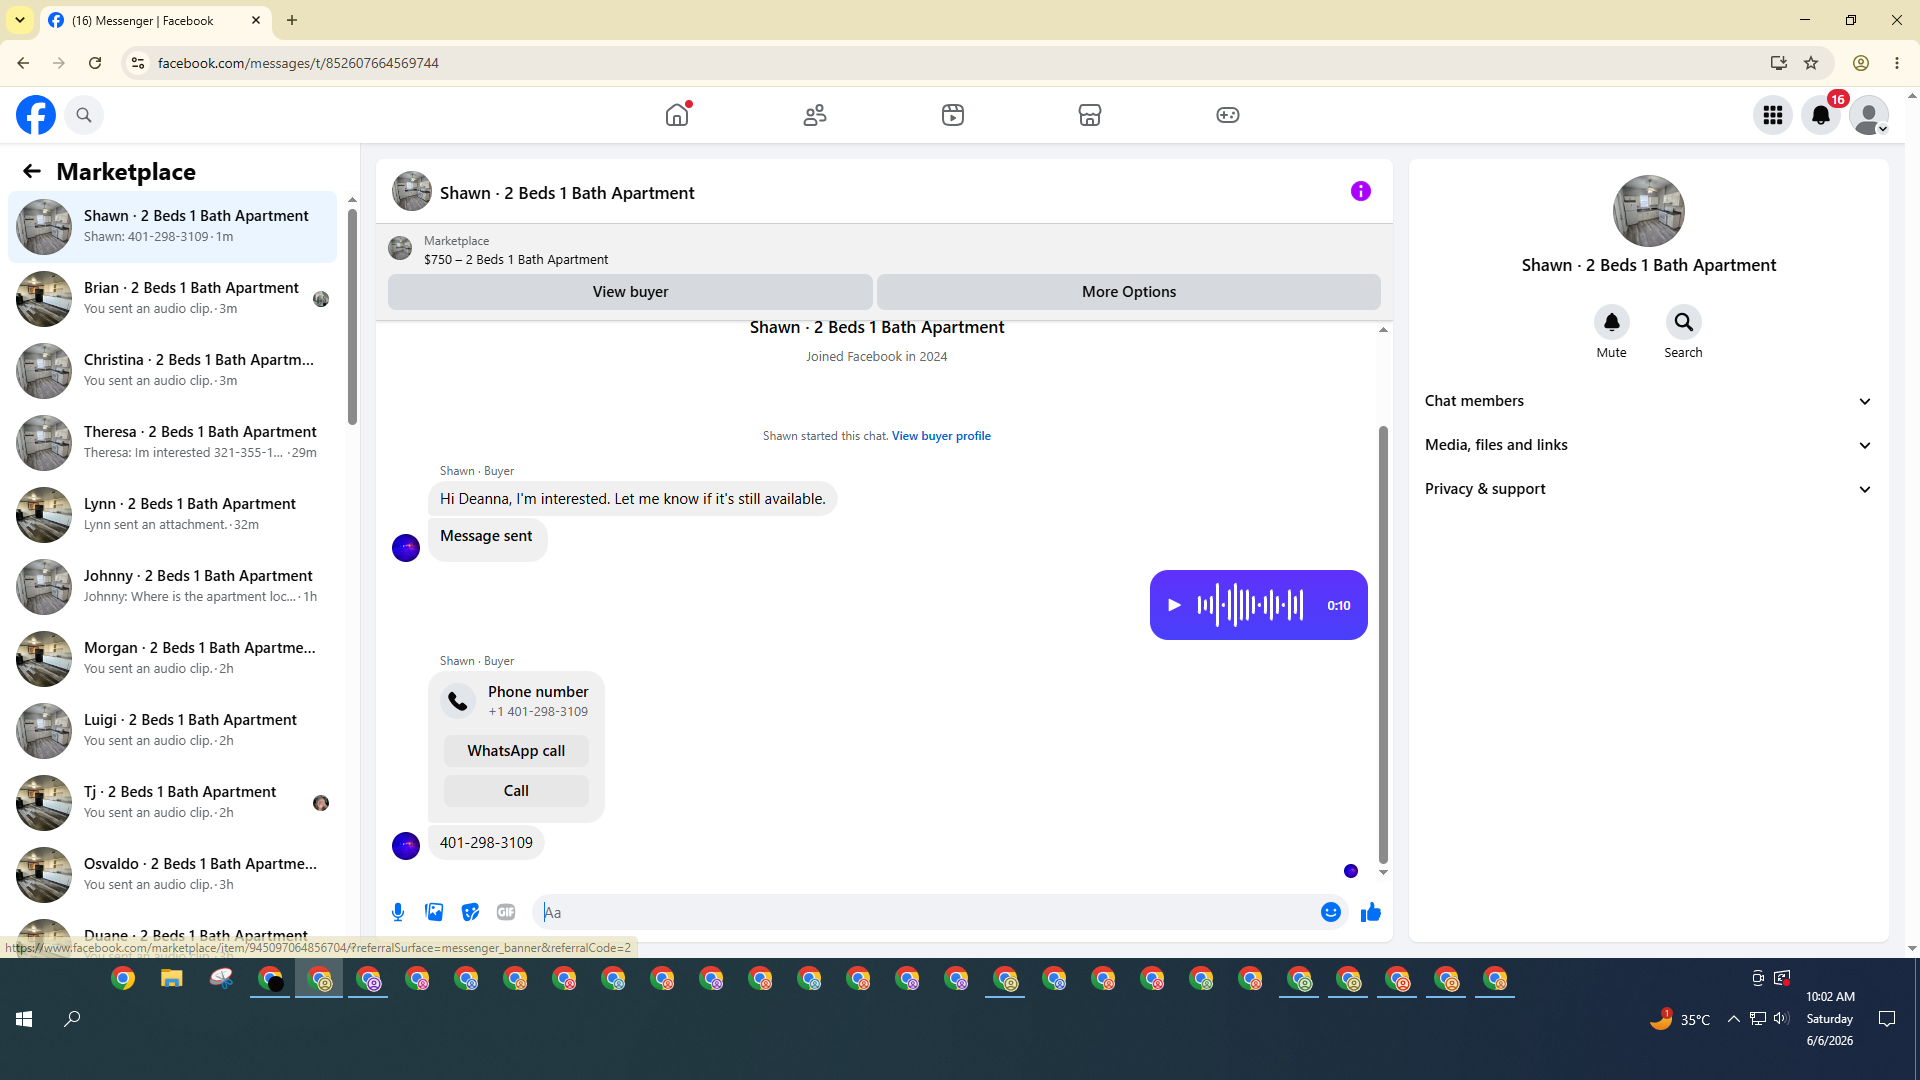Click the WhatsApp call button
This screenshot has height=1080, width=1920.
click(x=516, y=751)
